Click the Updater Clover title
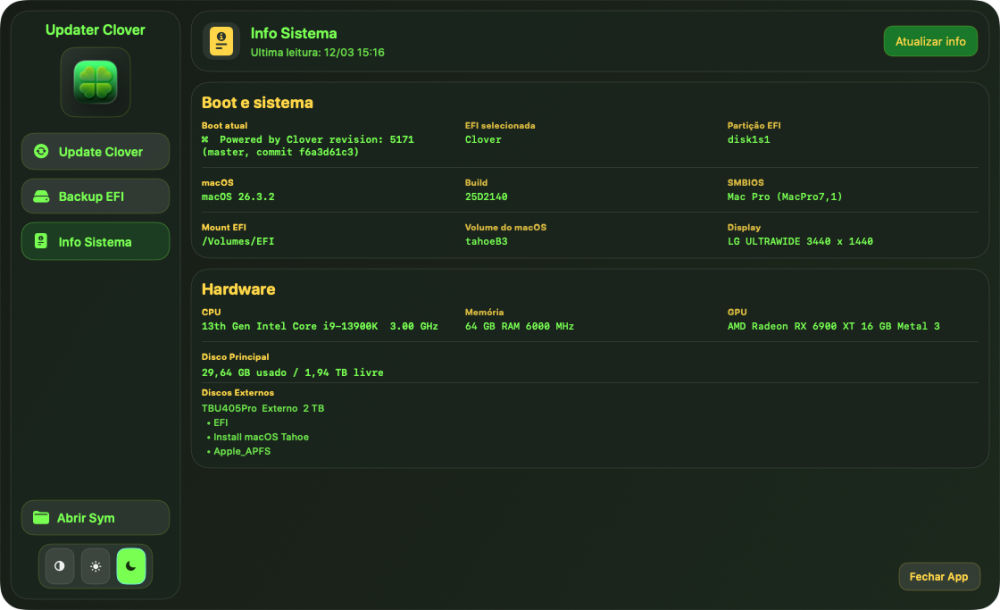 95,30
